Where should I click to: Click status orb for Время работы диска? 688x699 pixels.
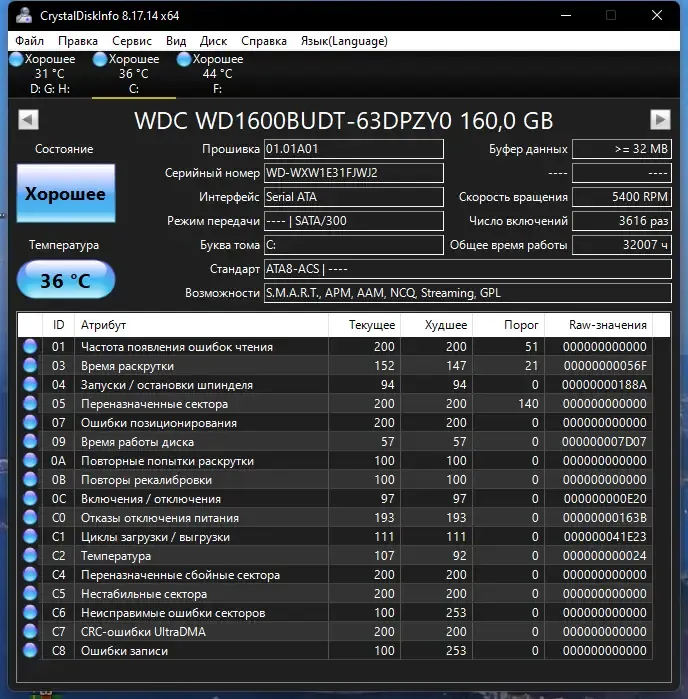click(30, 441)
